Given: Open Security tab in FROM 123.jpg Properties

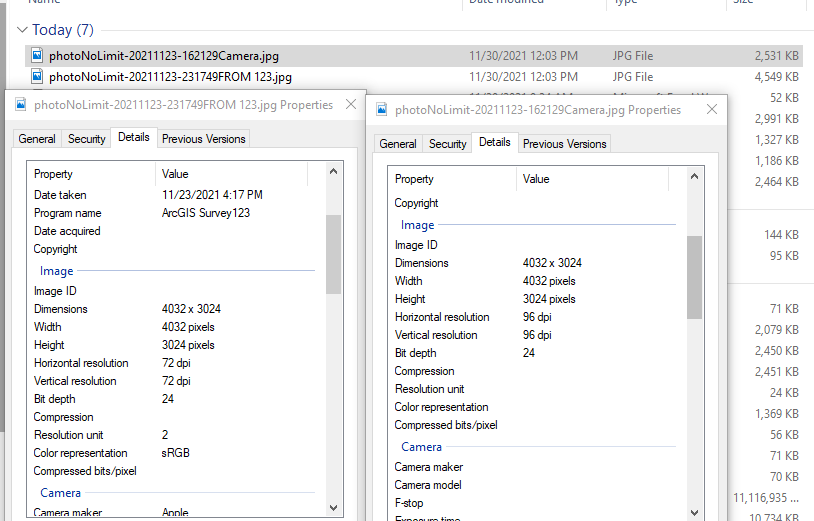Looking at the screenshot, I should (87, 139).
